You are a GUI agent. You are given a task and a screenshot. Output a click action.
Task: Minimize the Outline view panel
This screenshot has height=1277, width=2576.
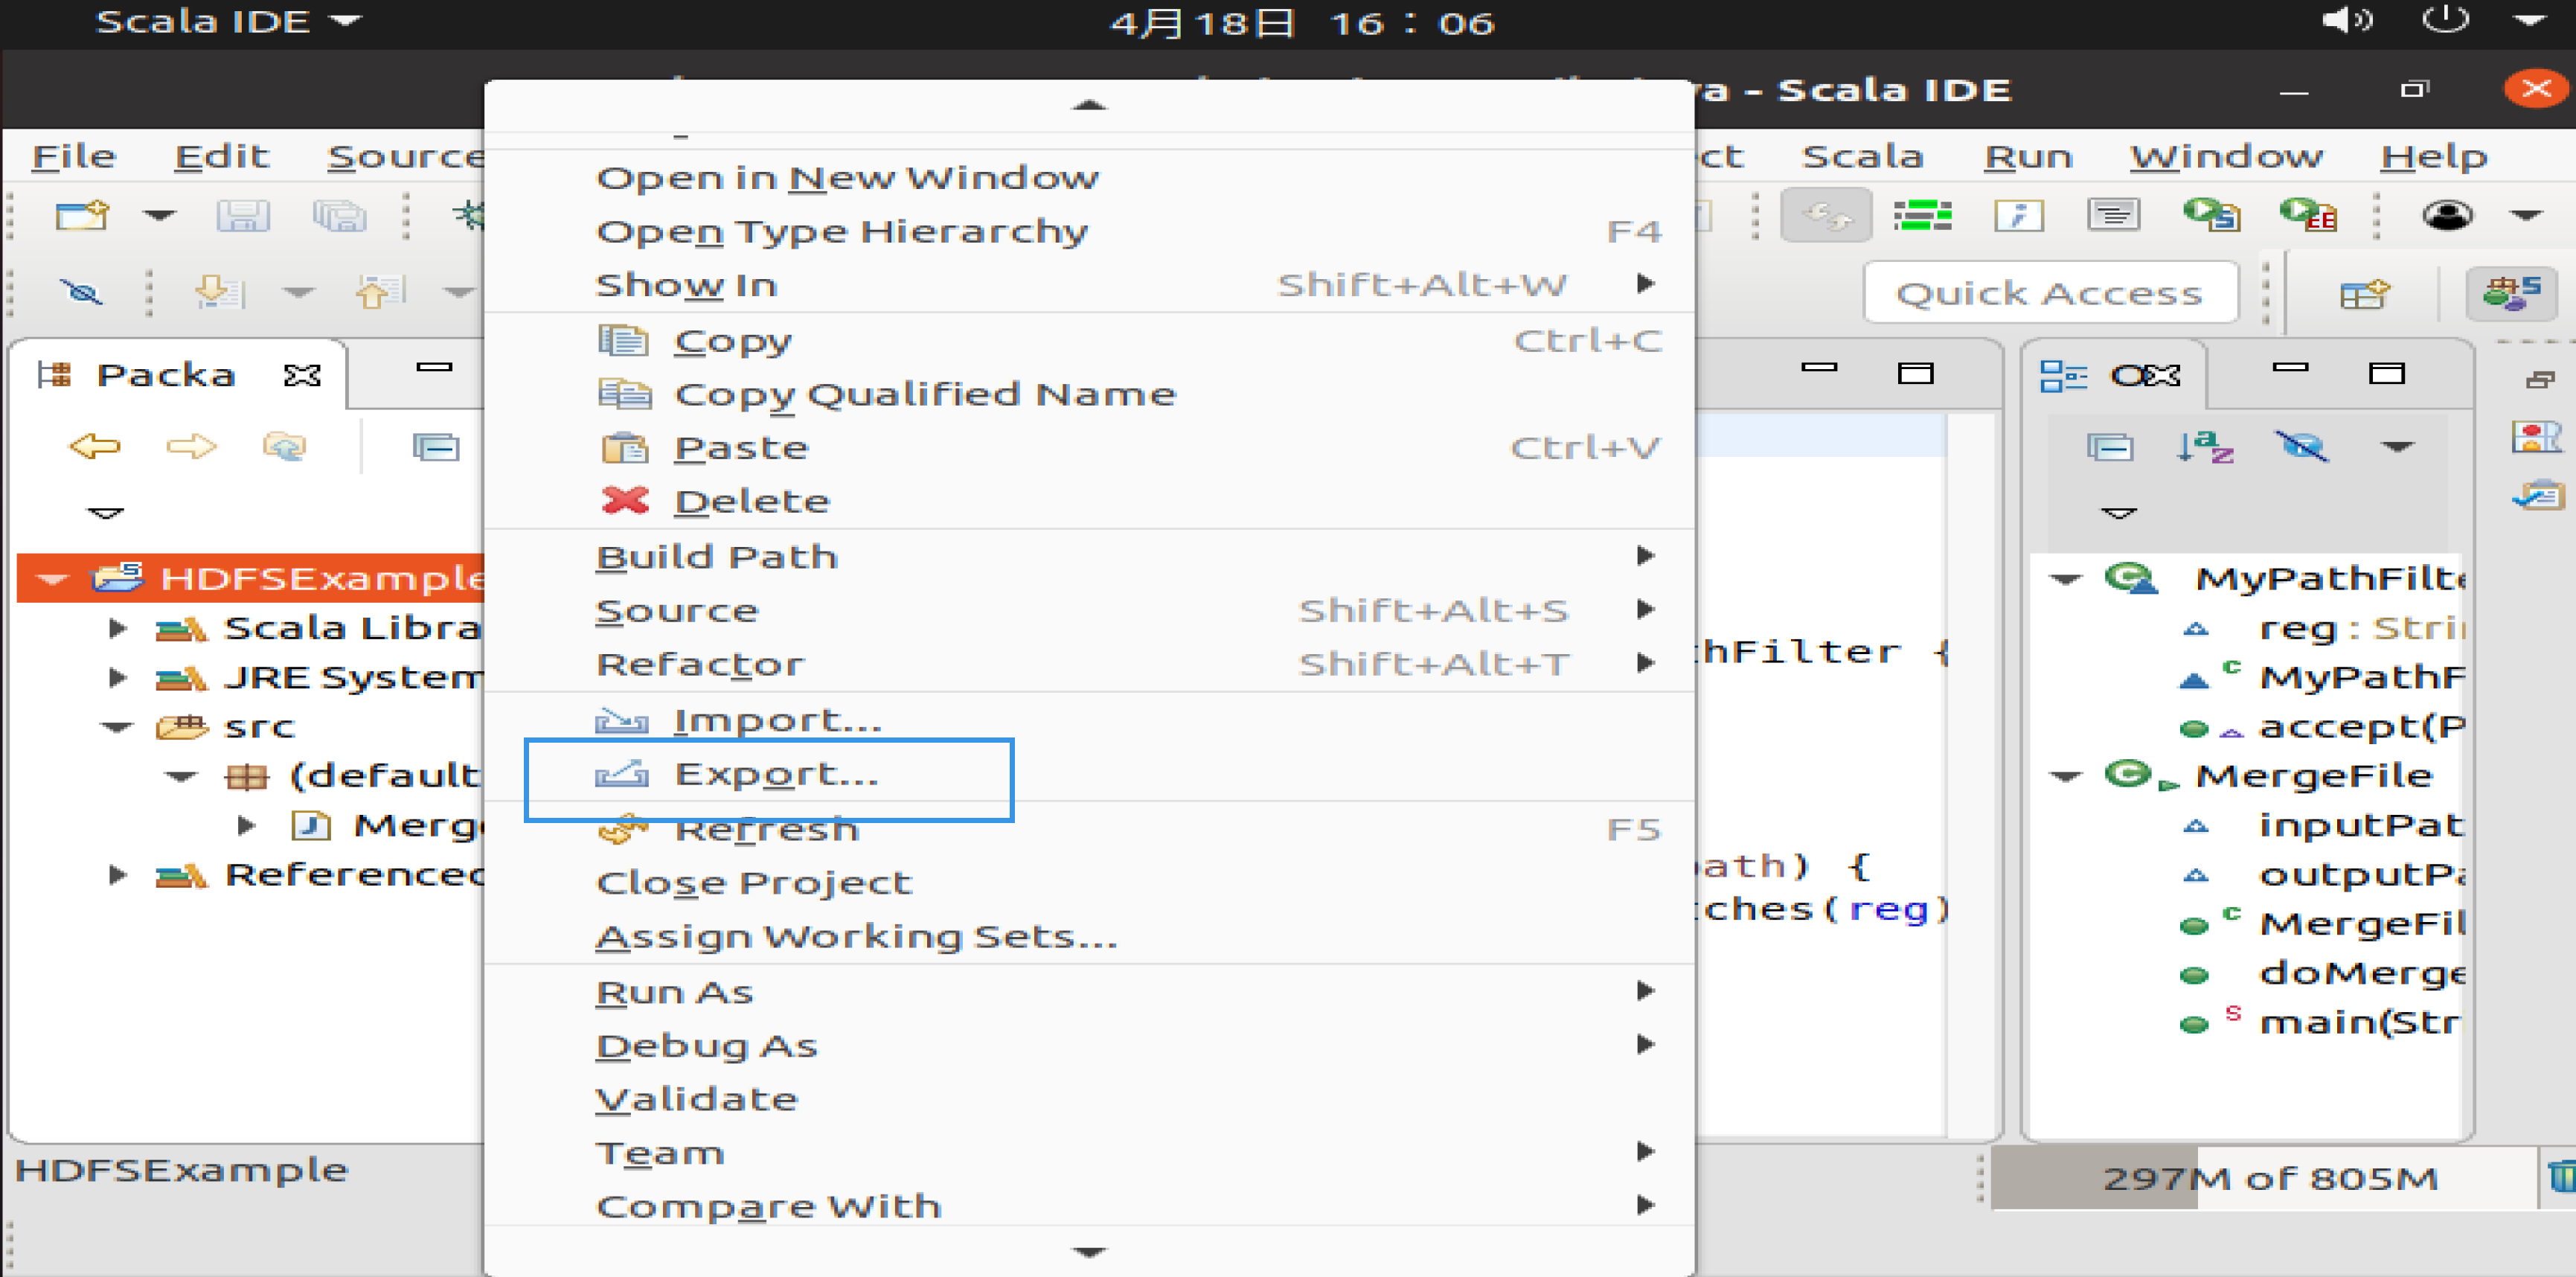[2290, 368]
